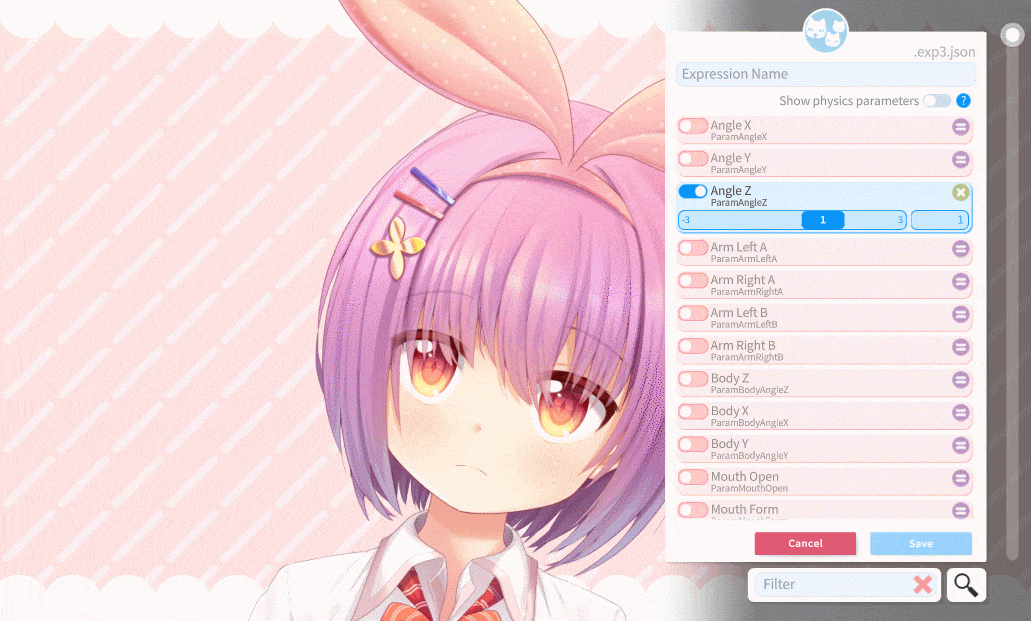
Task: Click purple options icon for Arm Left A
Action: pyautogui.click(x=960, y=249)
